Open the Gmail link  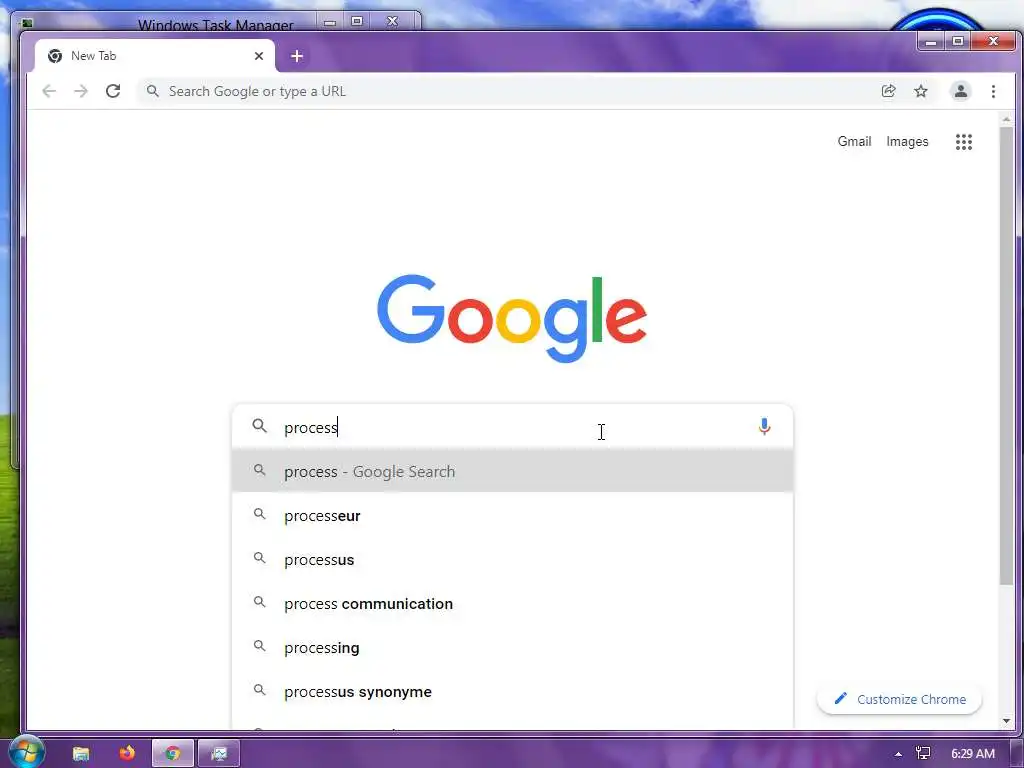click(854, 142)
